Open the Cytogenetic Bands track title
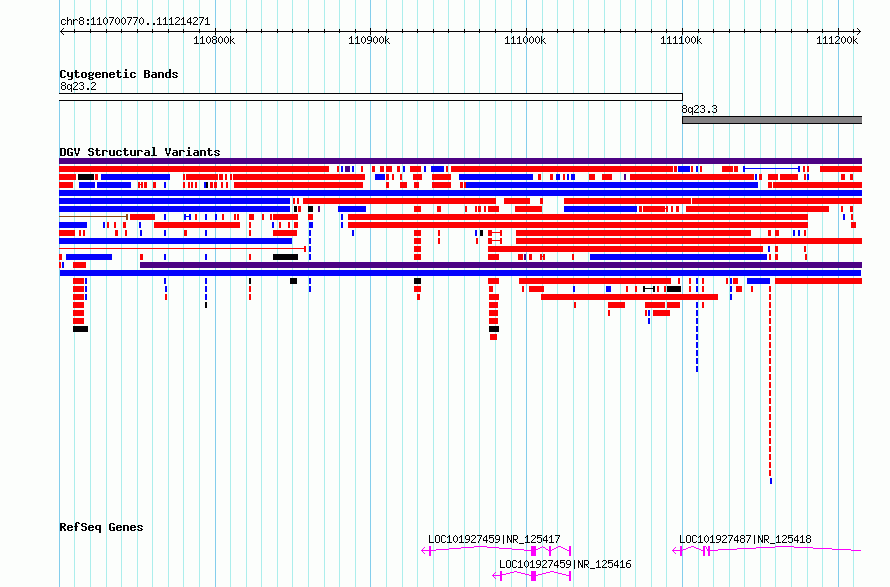 (119, 74)
